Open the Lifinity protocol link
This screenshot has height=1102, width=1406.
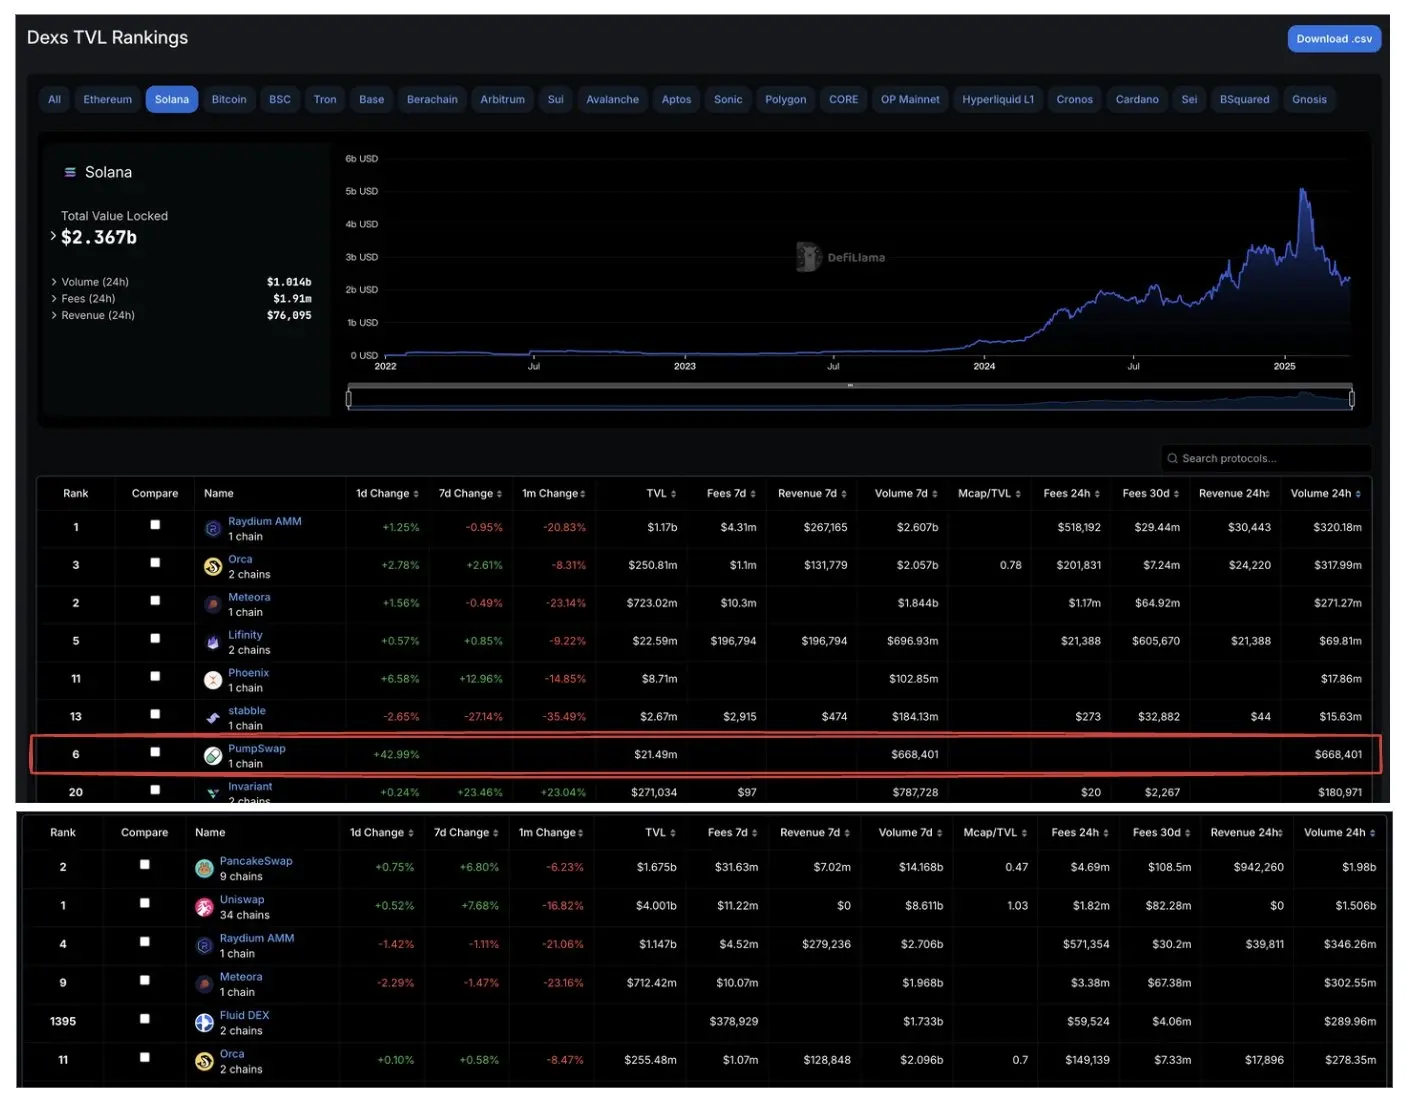tap(244, 634)
